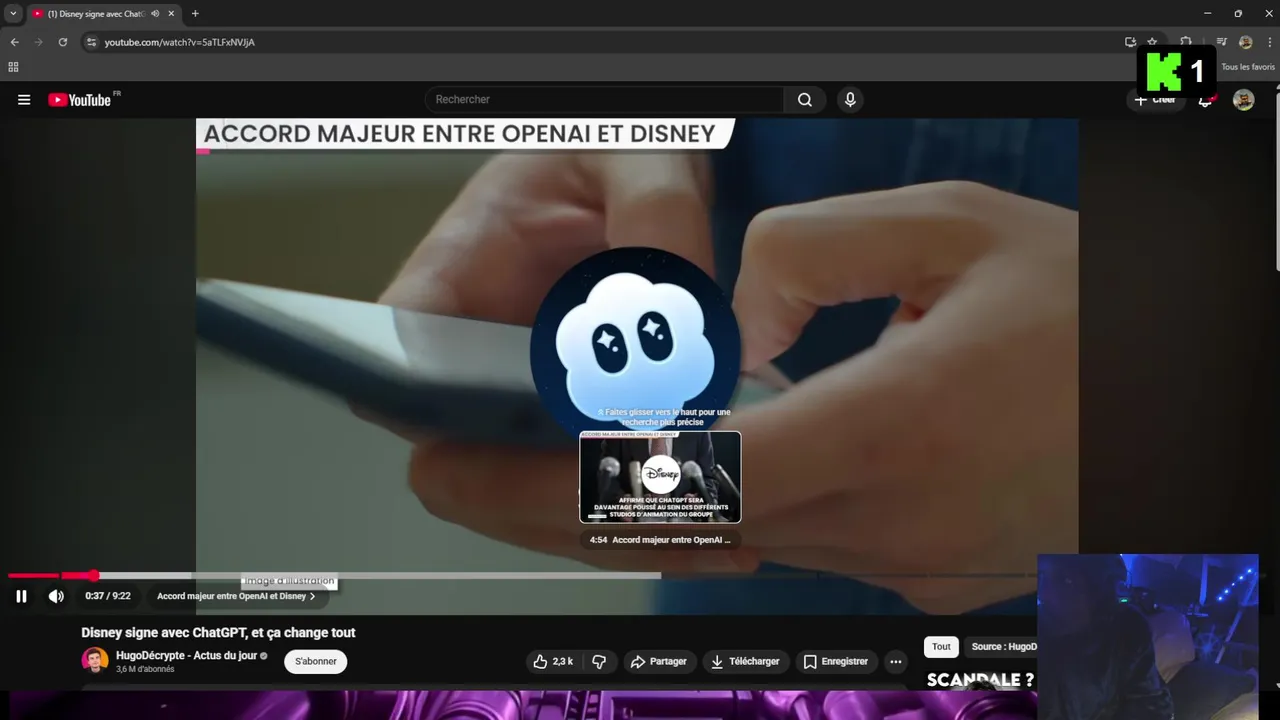Click the search magnifier button
Image resolution: width=1280 pixels, height=720 pixels.
click(x=805, y=99)
